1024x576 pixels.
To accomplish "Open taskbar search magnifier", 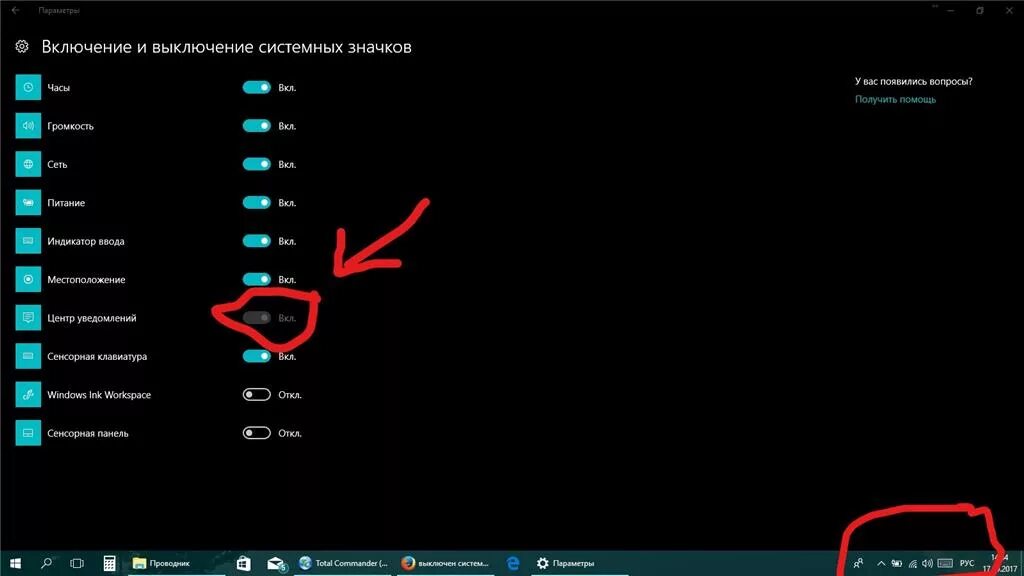I will (46, 563).
